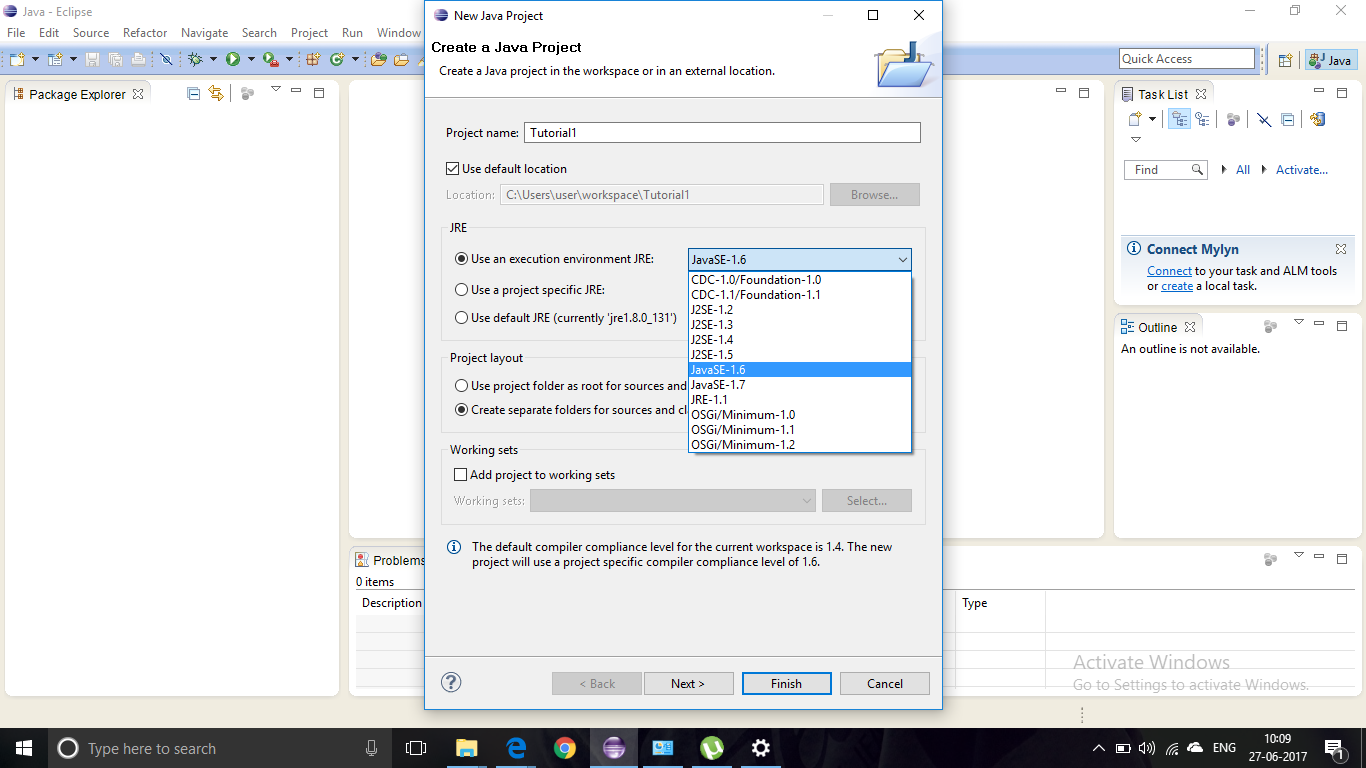The image size is (1366, 768).
Task: Toggle the Use default location checkbox
Action: [x=452, y=169]
